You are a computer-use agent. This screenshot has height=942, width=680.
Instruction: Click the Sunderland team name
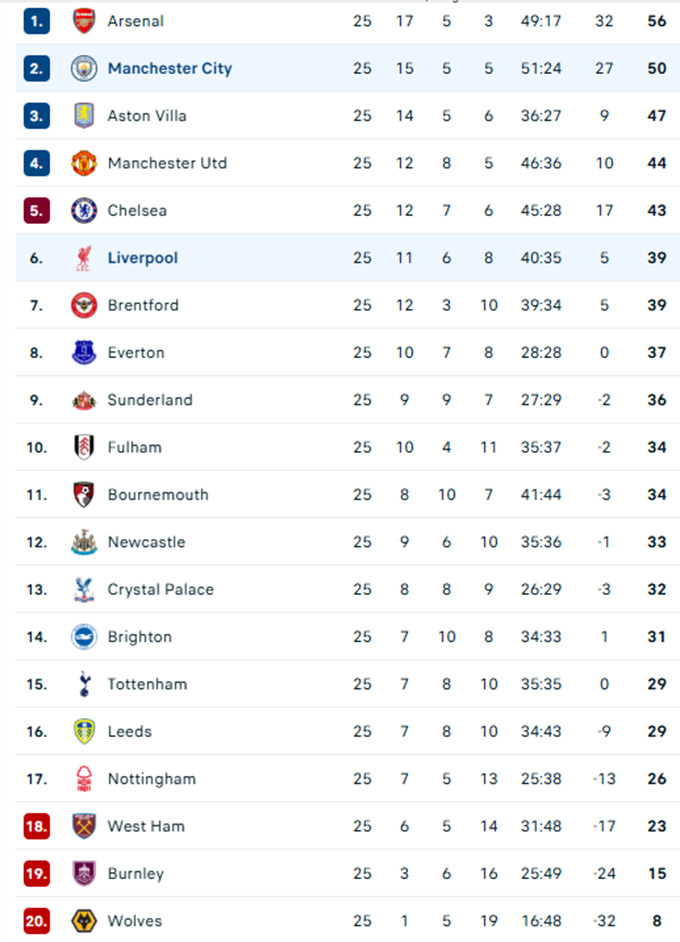[150, 400]
